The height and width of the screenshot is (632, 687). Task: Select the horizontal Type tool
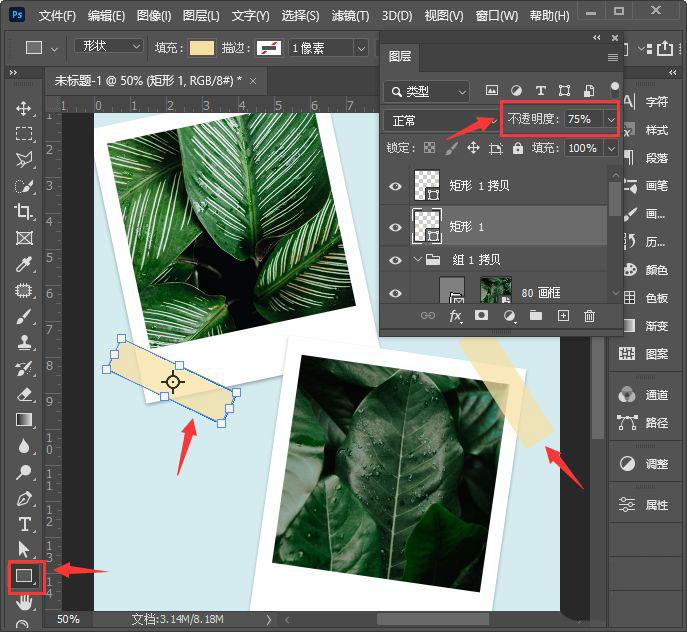pos(24,524)
